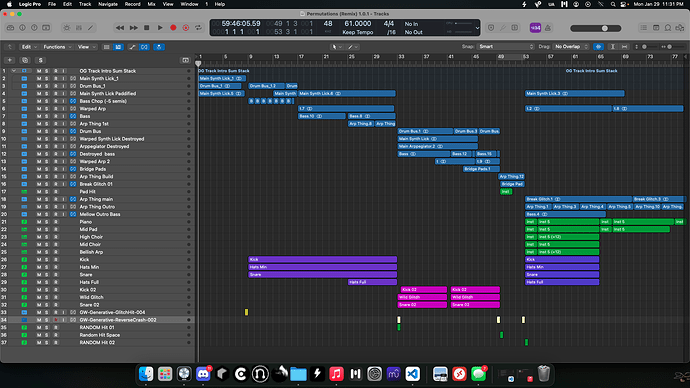
Task: Solo the Kick track
Action: [46, 260]
